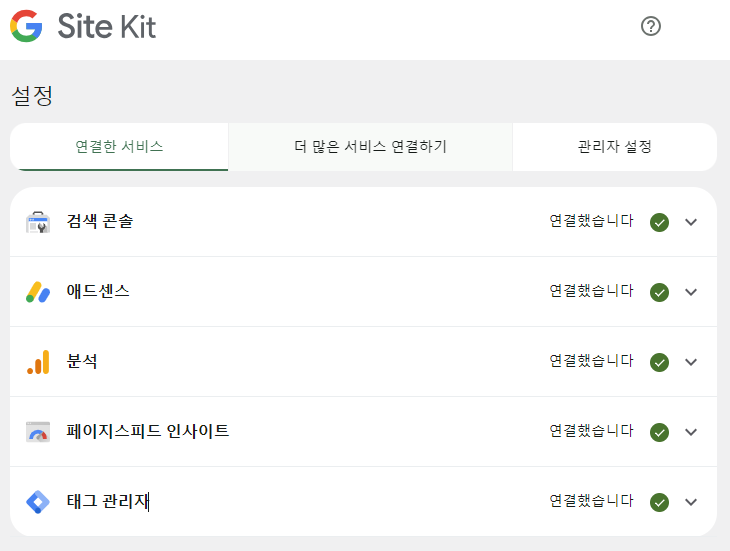
Task: Expand the 검색 콘솔 row chevron
Action: pos(691,222)
